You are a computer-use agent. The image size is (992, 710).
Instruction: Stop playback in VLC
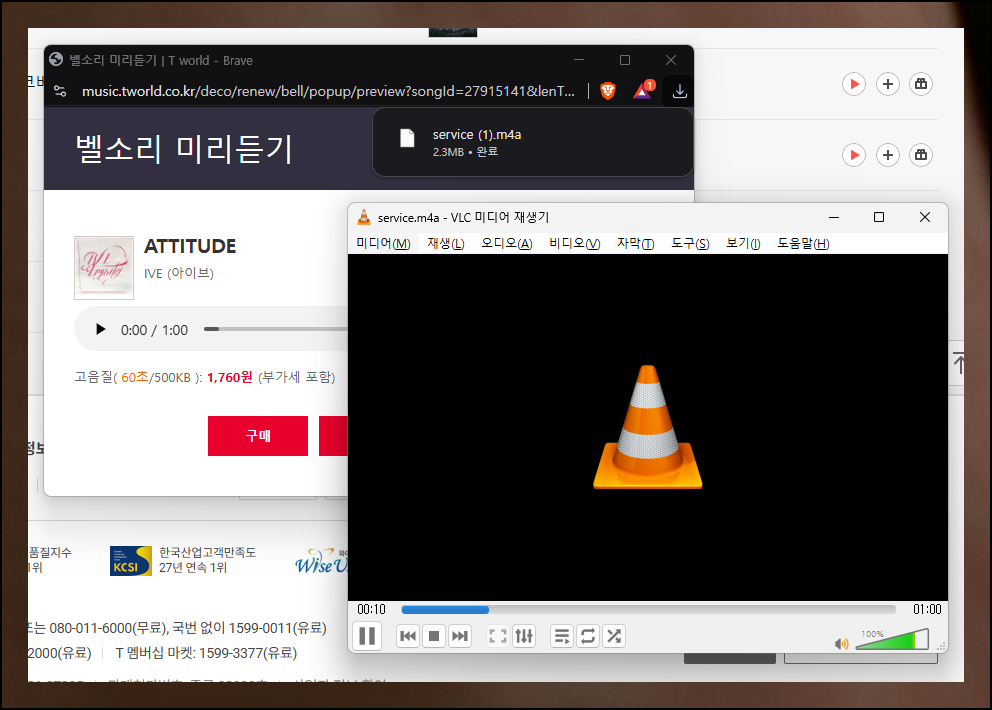pyautogui.click(x=434, y=636)
